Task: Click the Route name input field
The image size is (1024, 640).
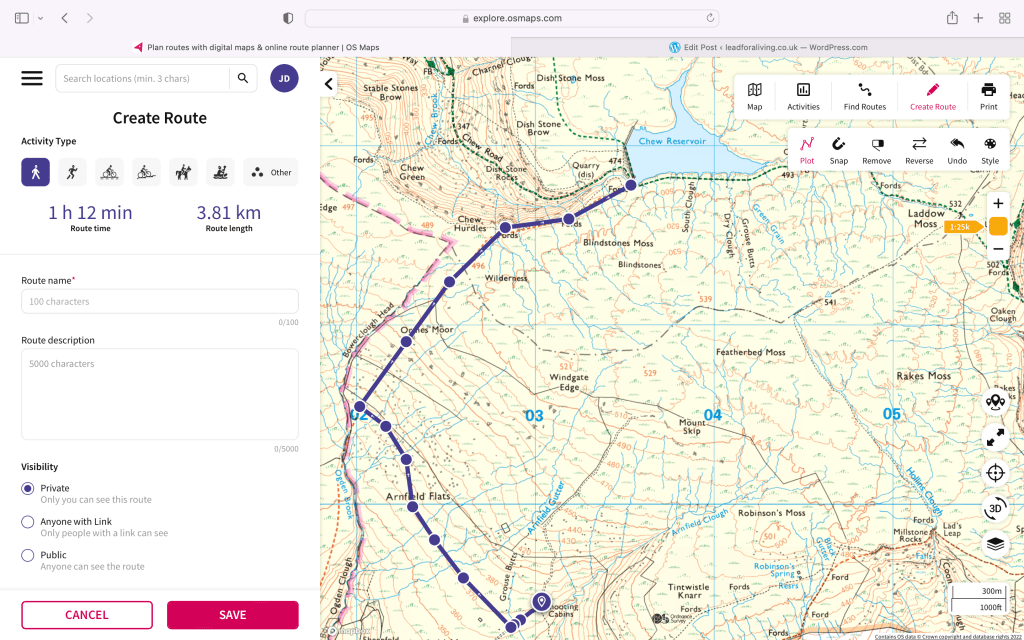Action: (160, 301)
